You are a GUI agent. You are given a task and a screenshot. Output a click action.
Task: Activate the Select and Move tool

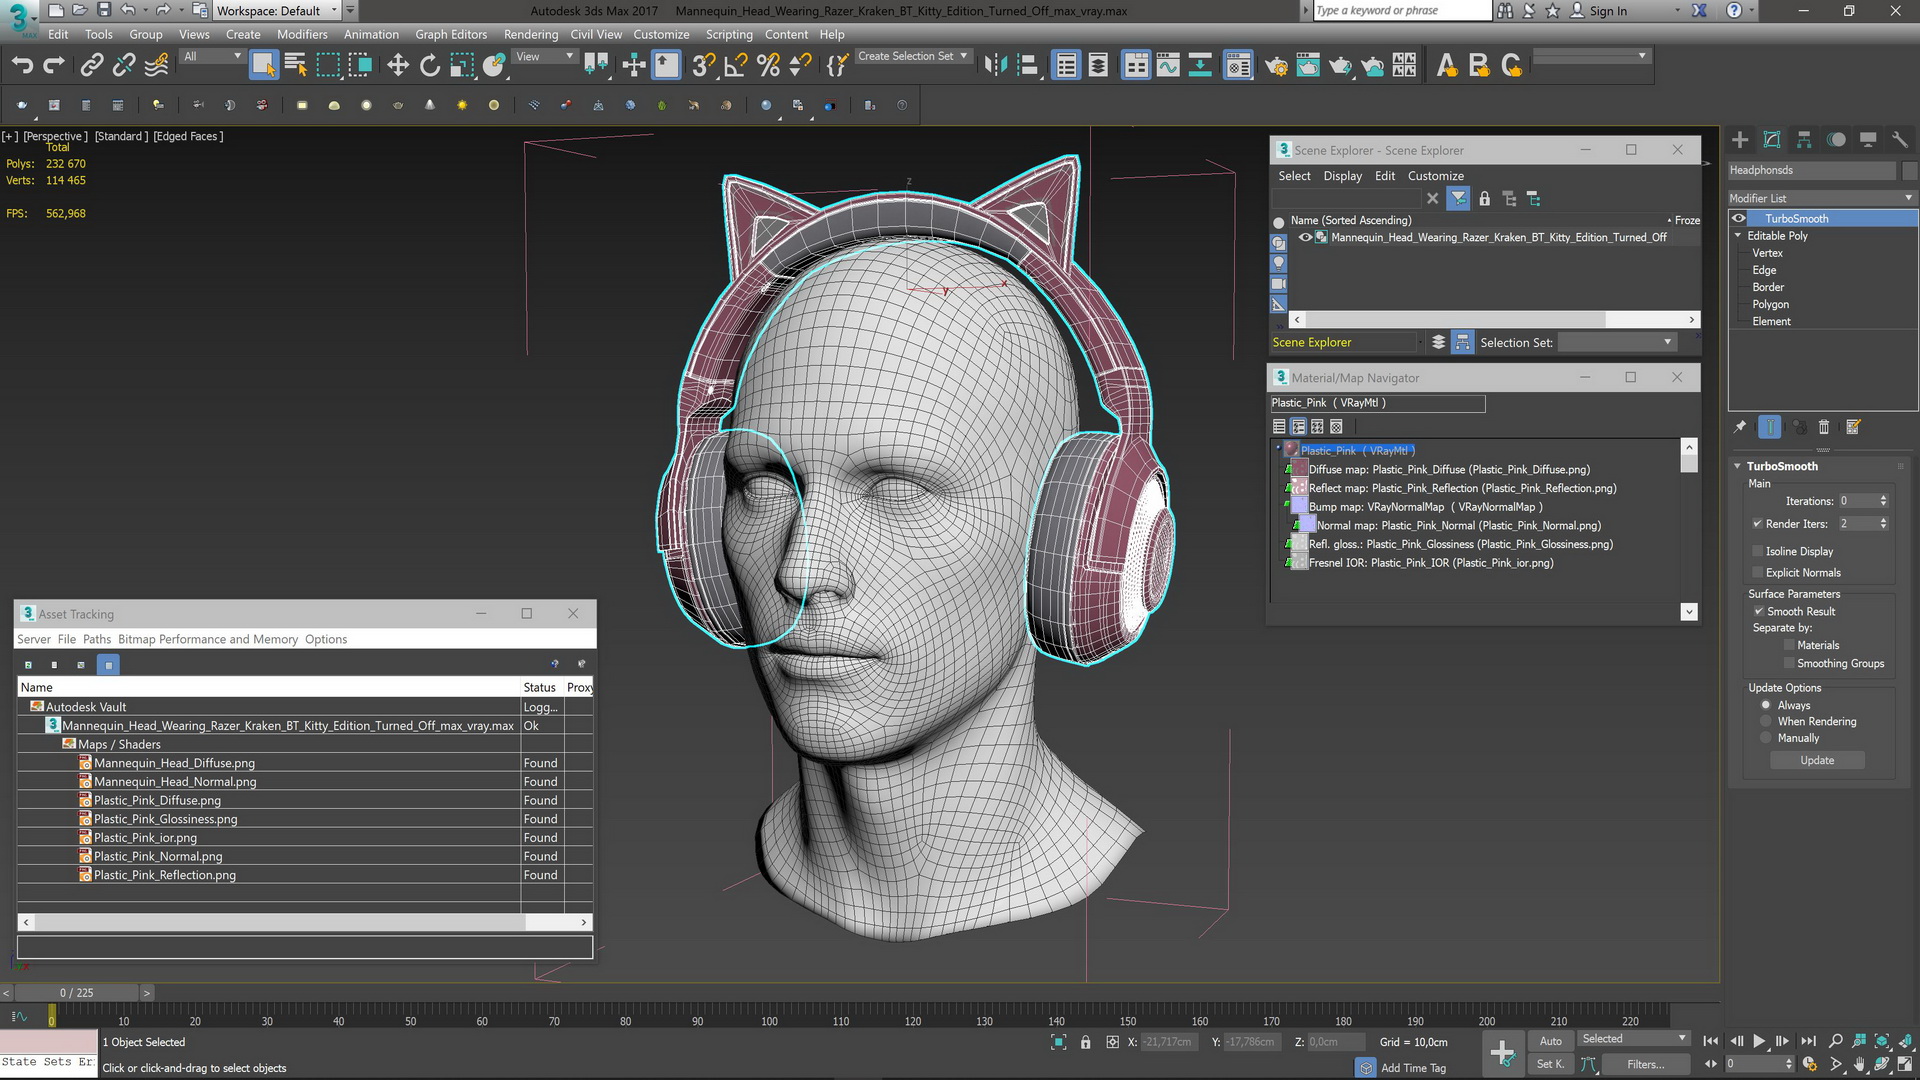[x=398, y=66]
